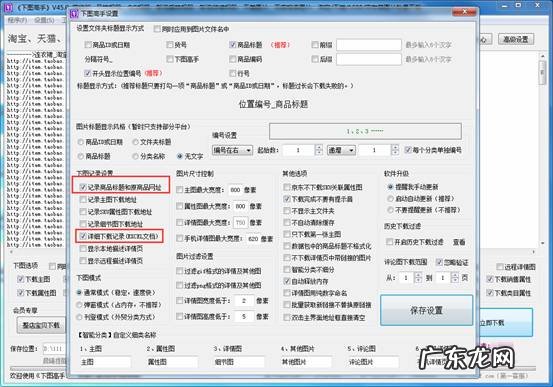
Task: Enable 同时应用到图片文件名中 checkbox
Action: pos(157,29)
